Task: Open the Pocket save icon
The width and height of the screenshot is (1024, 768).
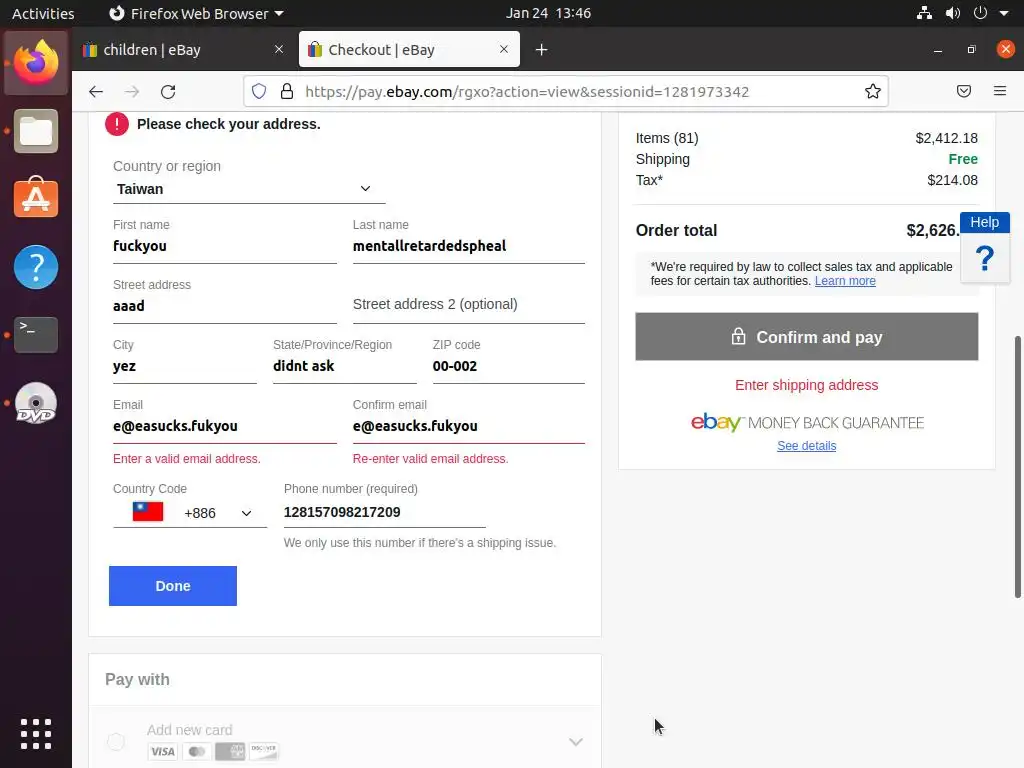Action: pos(964,91)
